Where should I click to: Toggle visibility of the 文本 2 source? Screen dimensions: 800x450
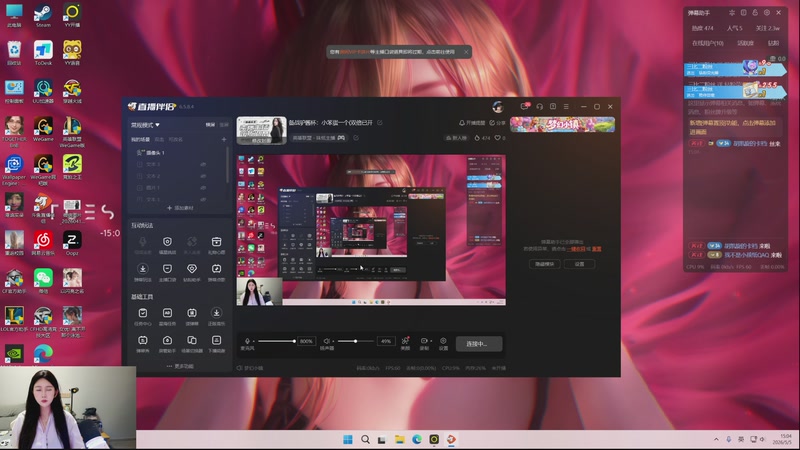pyautogui.click(x=203, y=176)
